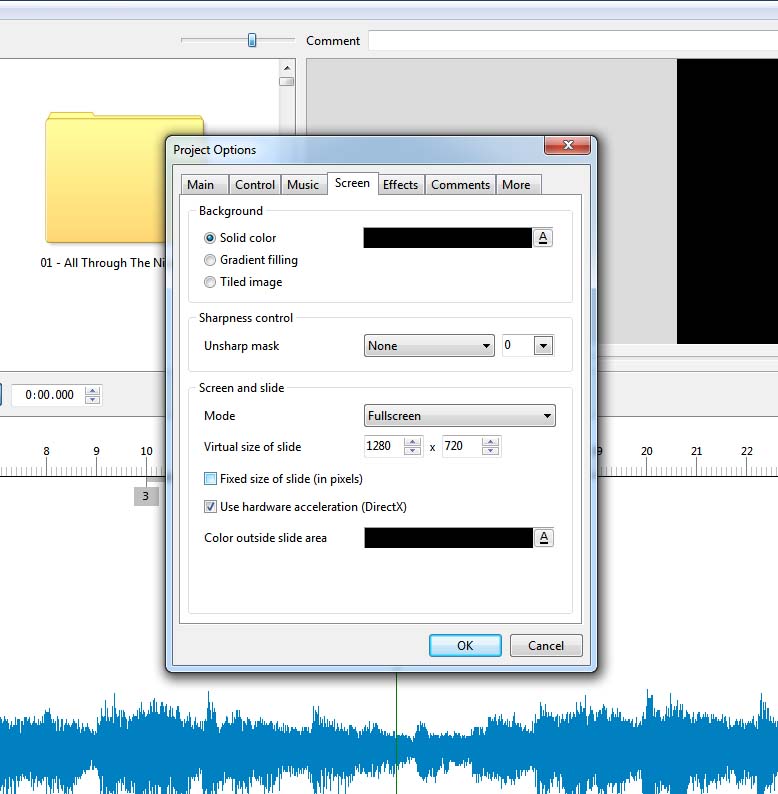Switch to the Music tab
This screenshot has height=794, width=778.
(303, 185)
